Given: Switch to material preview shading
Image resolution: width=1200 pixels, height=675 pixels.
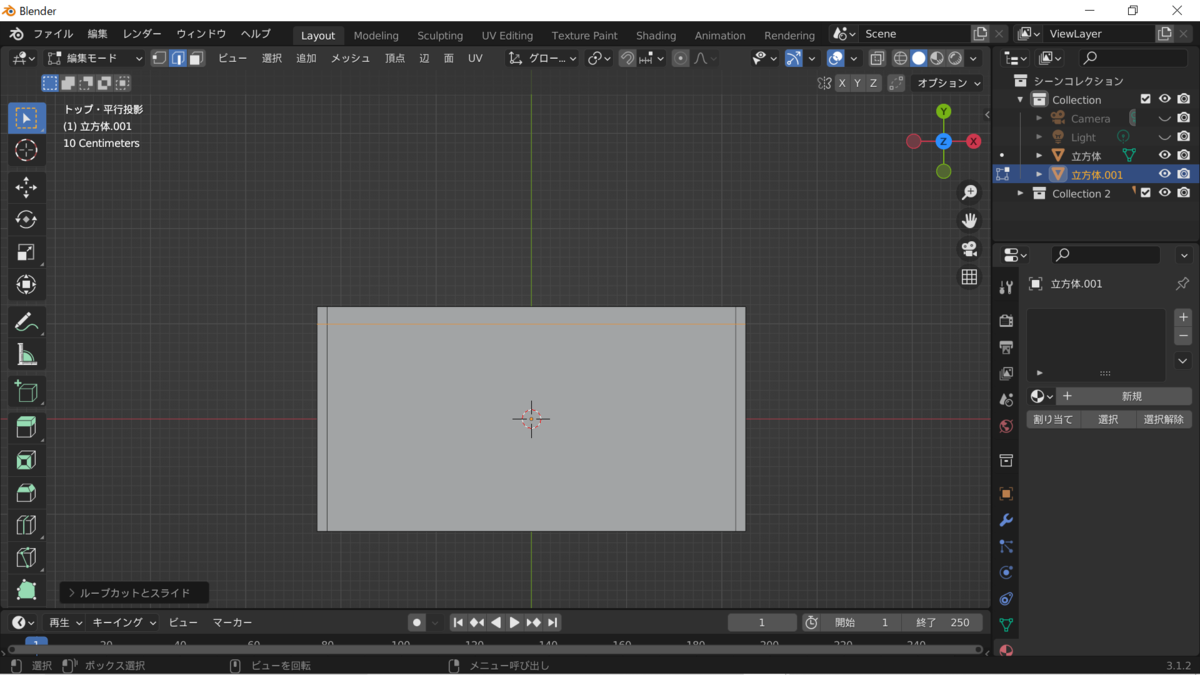Looking at the screenshot, I should (937, 58).
